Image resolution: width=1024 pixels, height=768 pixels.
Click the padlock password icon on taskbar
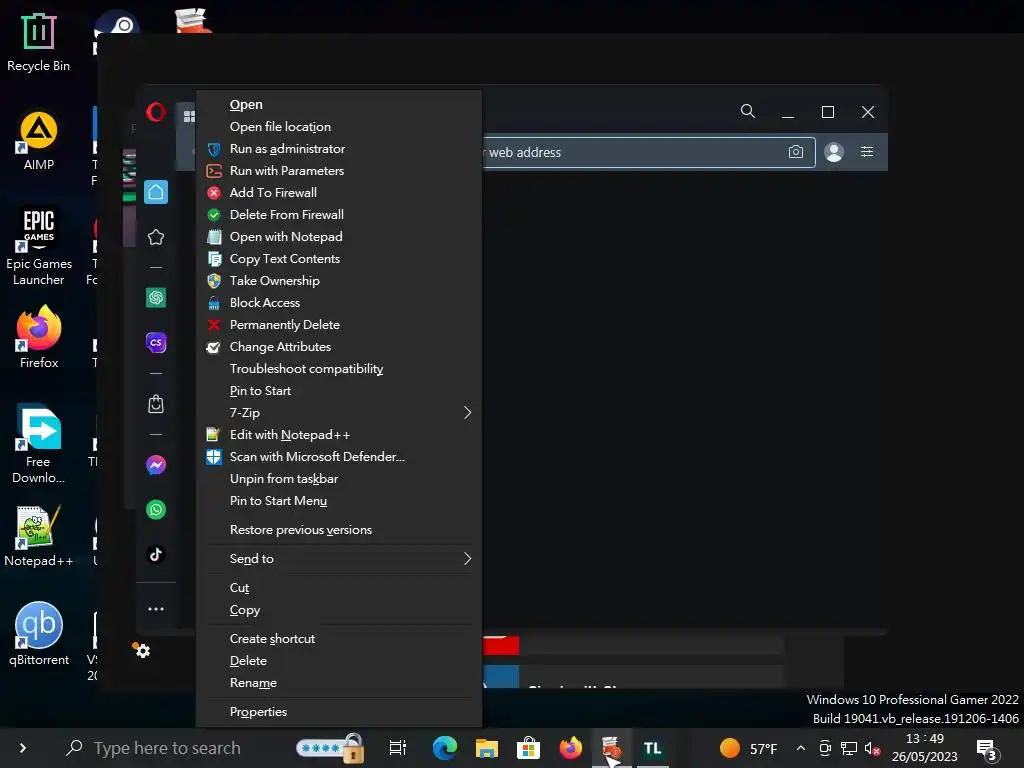[x=330, y=748]
